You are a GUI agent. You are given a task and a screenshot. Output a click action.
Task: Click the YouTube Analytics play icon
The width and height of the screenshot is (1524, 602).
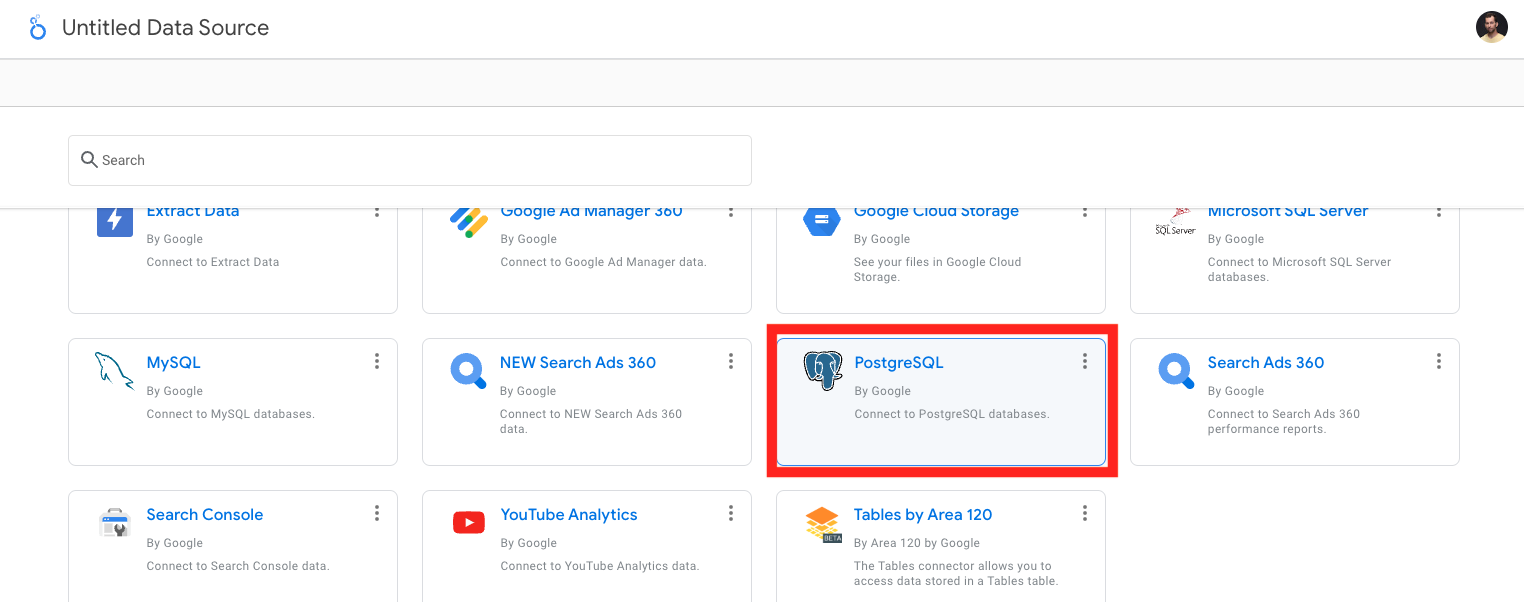pos(468,522)
